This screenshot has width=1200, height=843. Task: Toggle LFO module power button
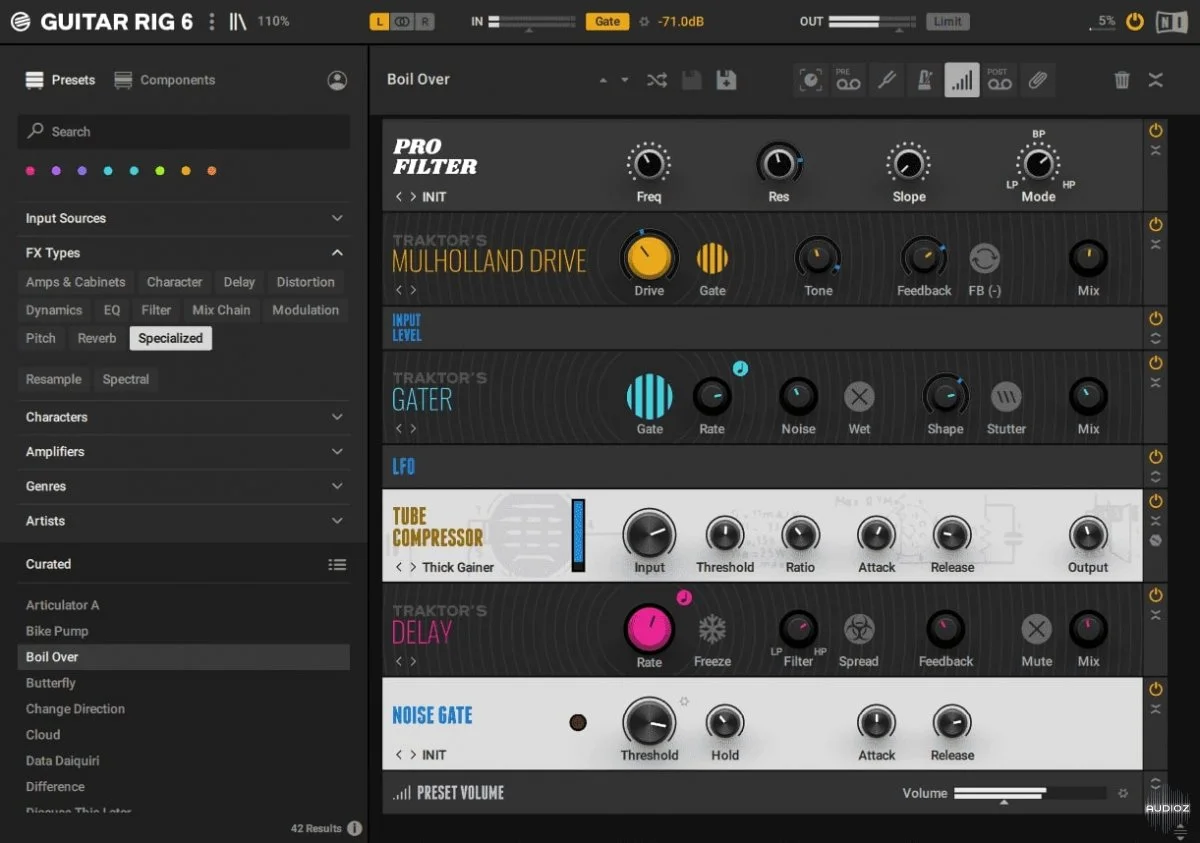pyautogui.click(x=1156, y=457)
